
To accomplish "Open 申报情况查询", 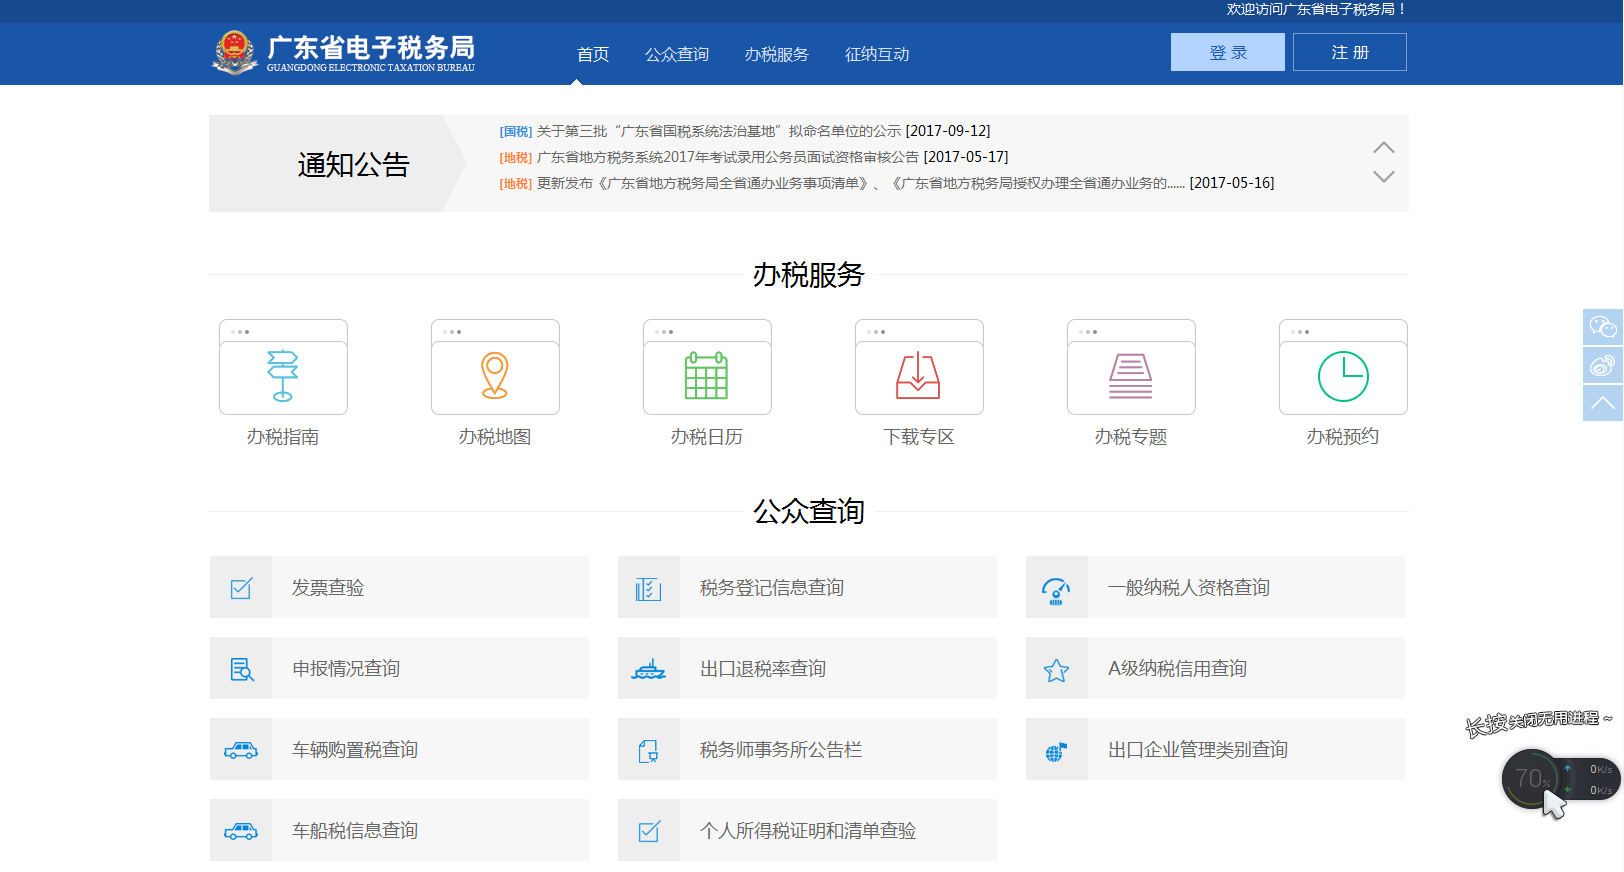I will 399,669.
